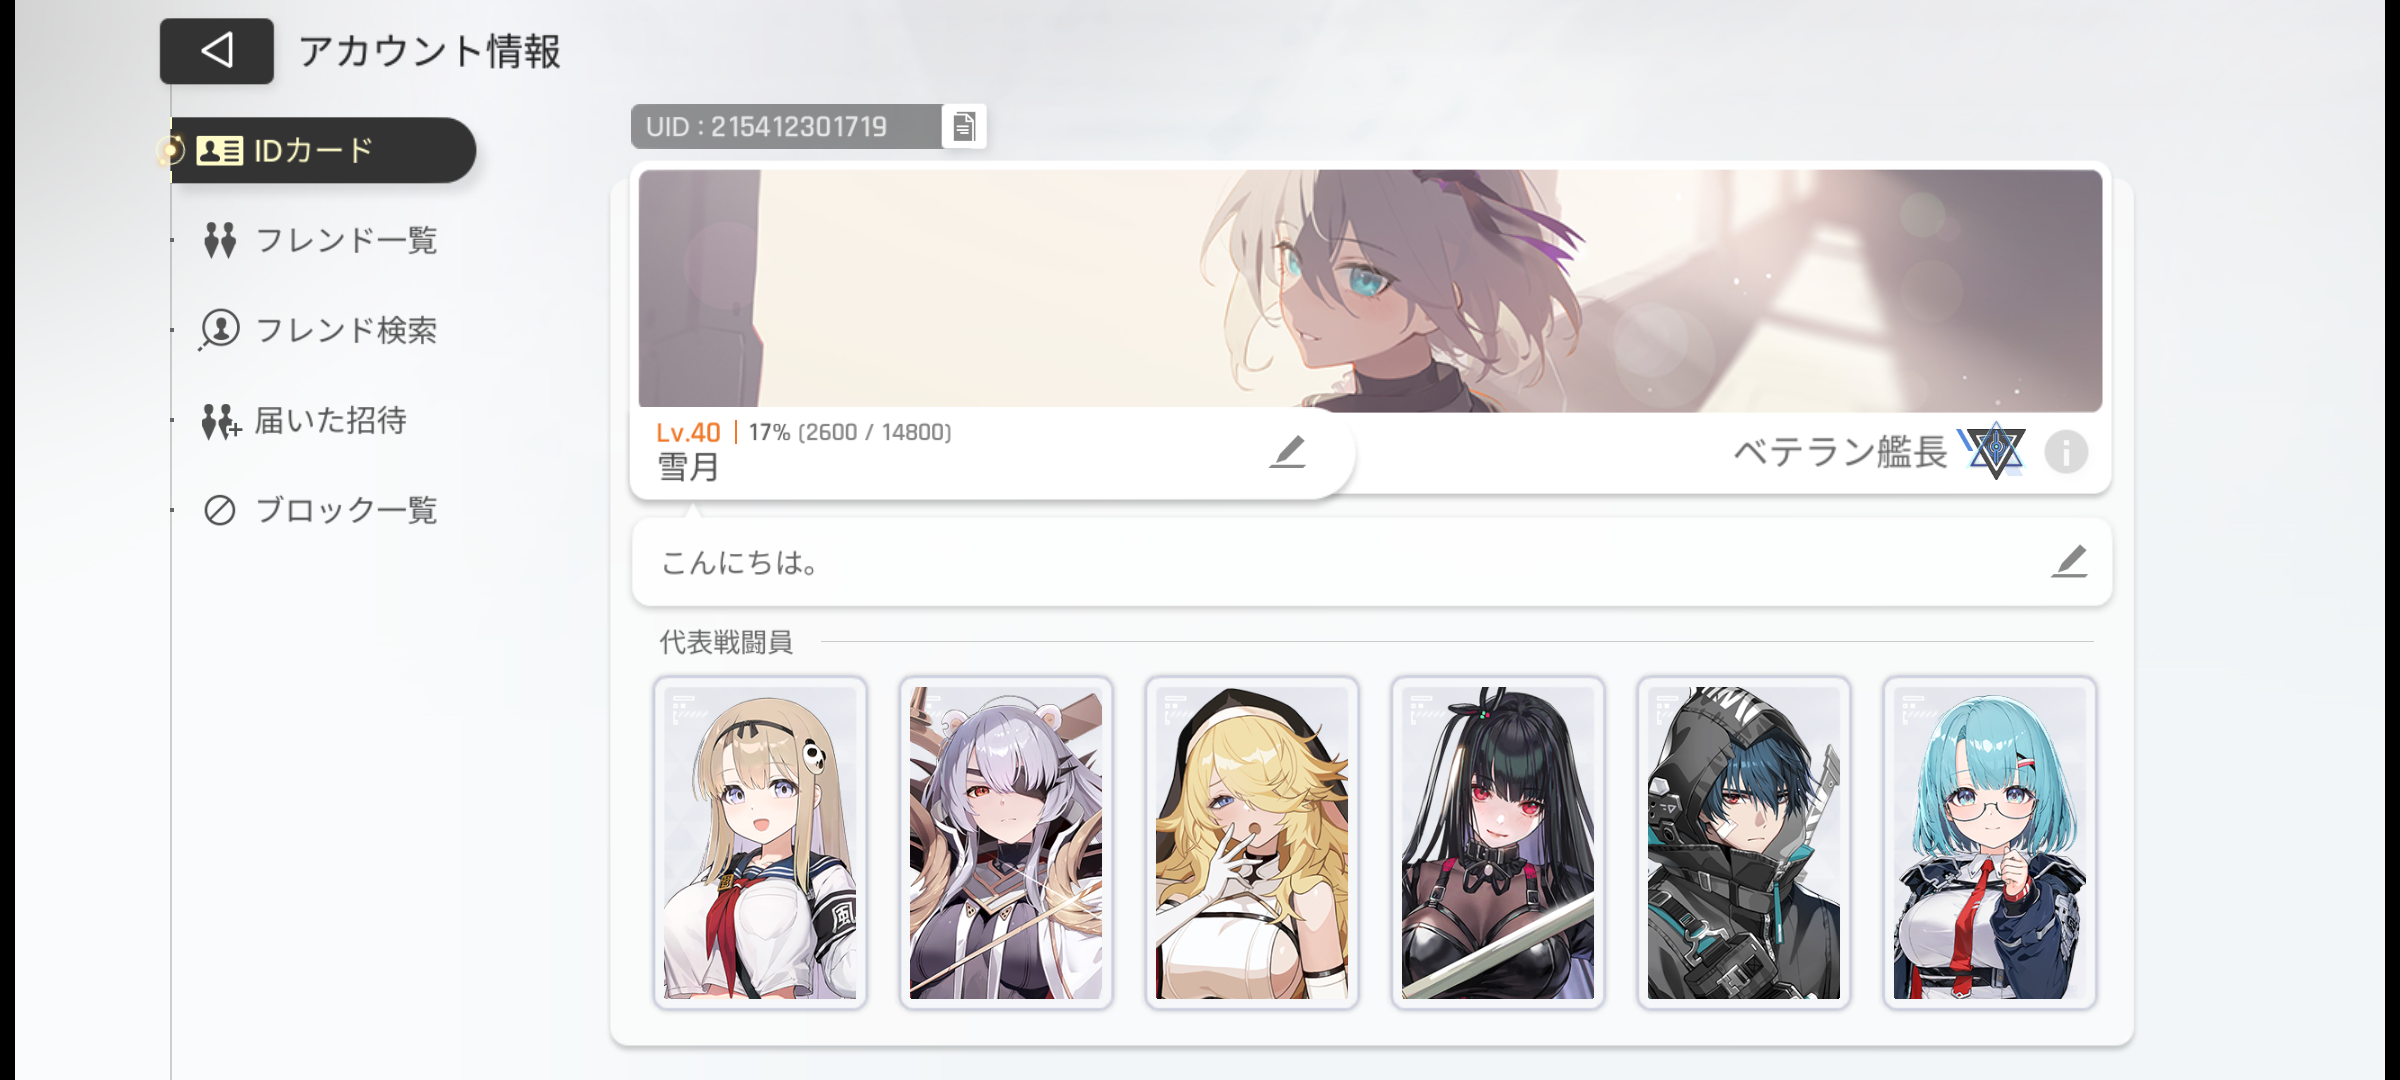Select the hooded blue-haired character card
This screenshot has width=2400, height=1080.
pyautogui.click(x=1744, y=842)
